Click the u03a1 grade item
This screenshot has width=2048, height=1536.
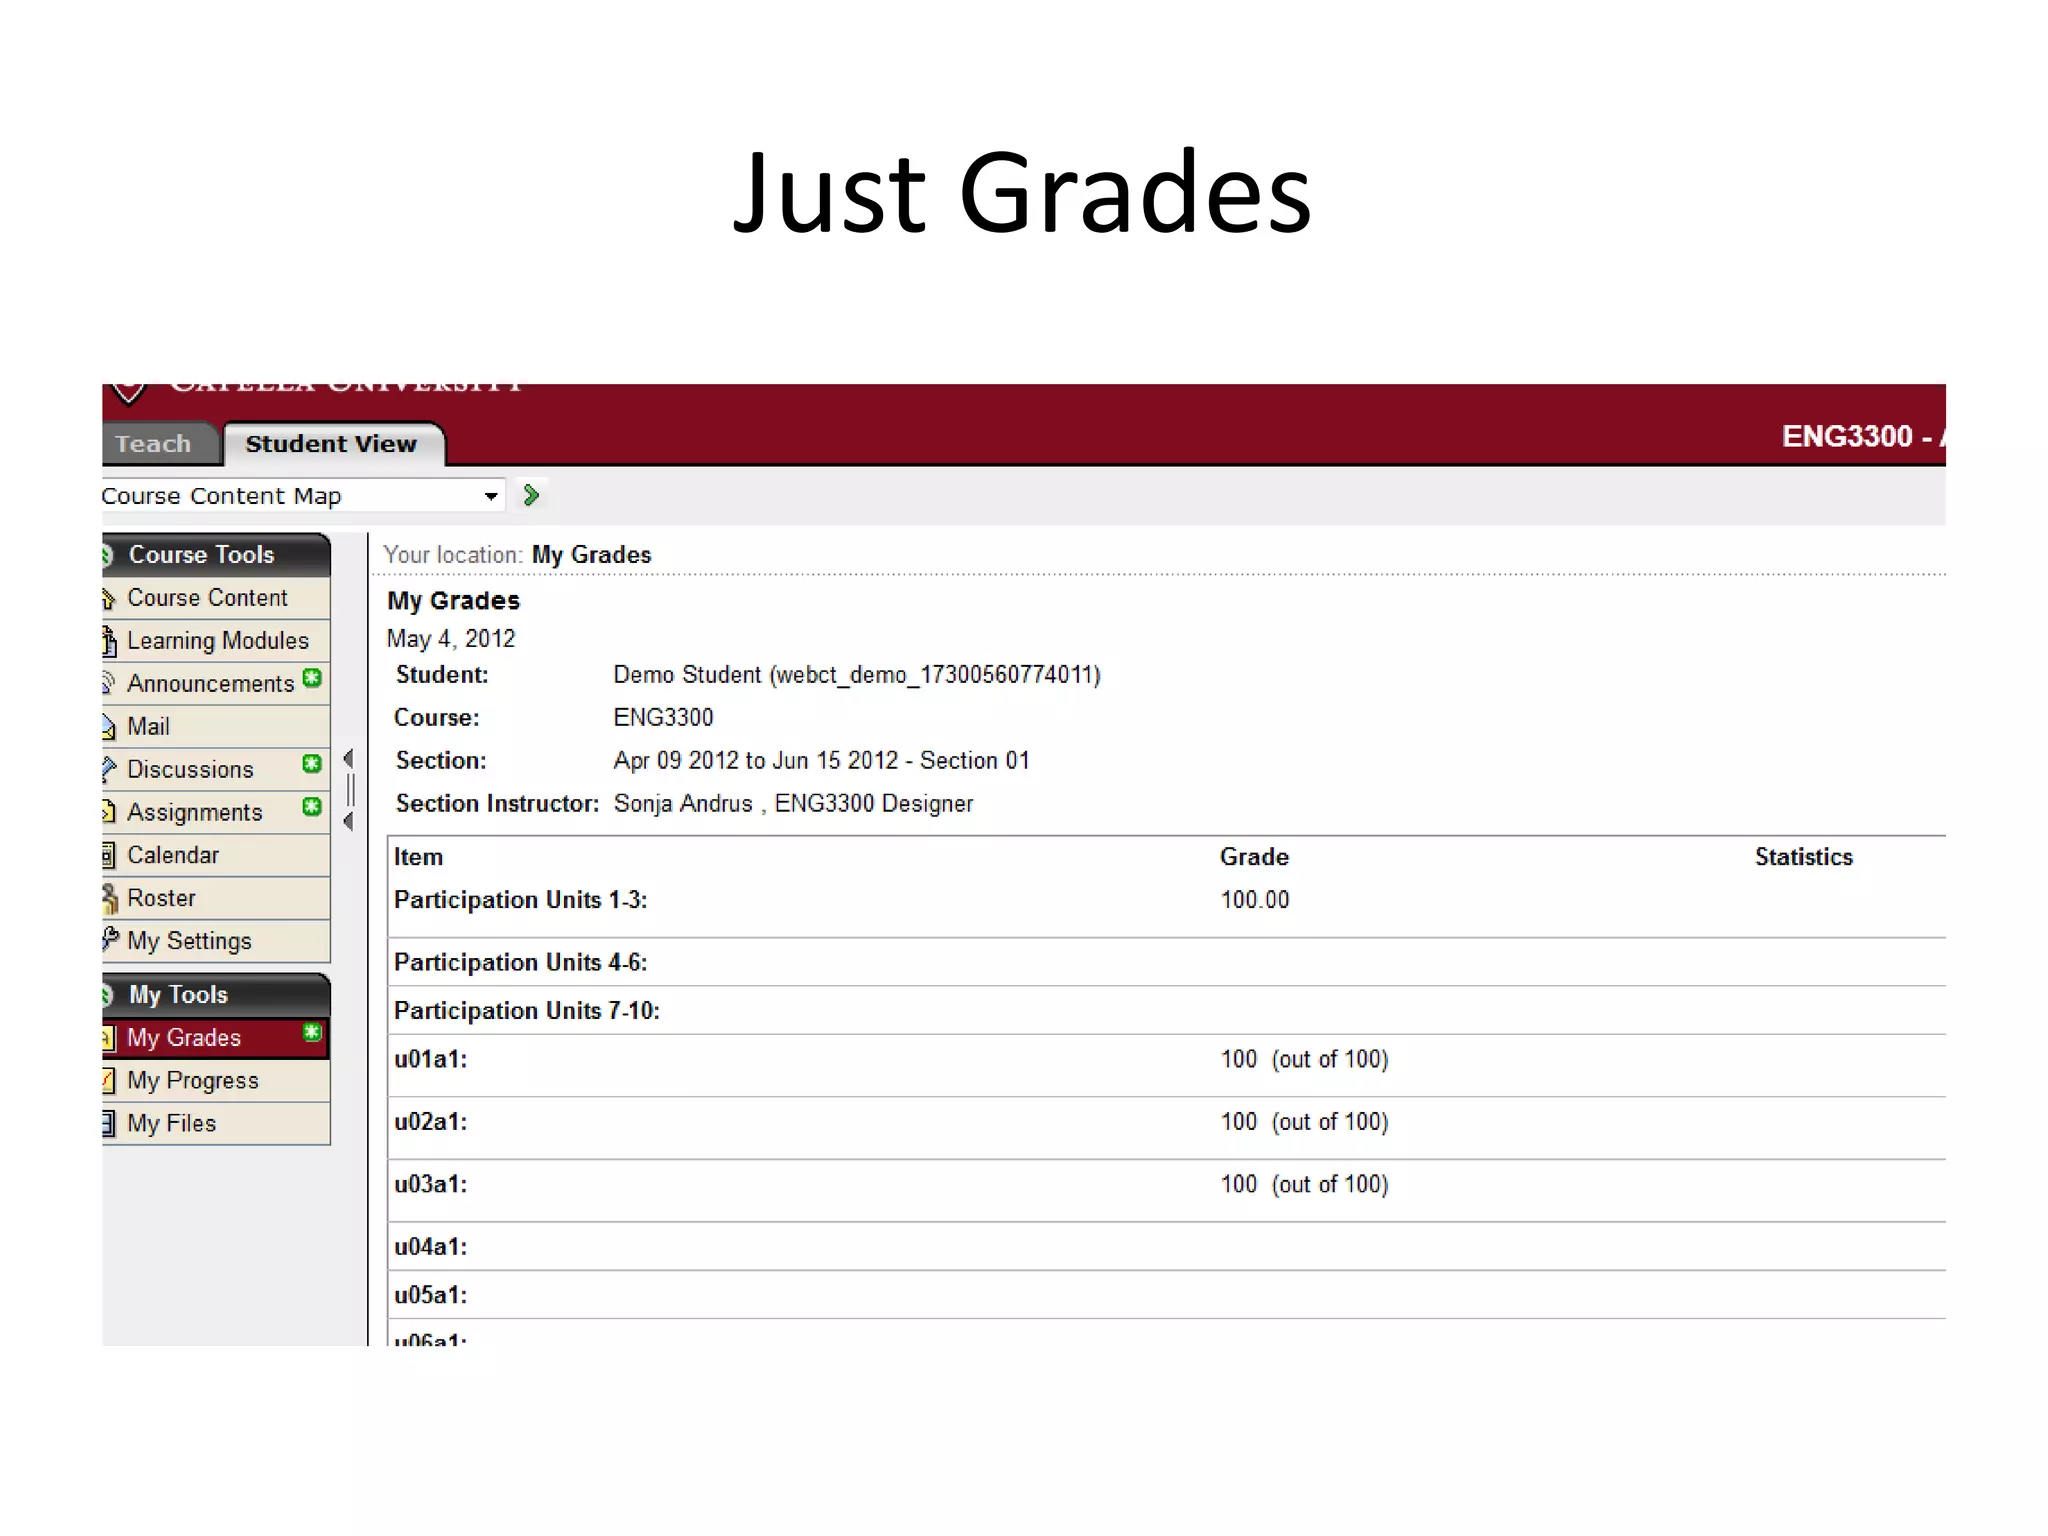(x=430, y=1184)
